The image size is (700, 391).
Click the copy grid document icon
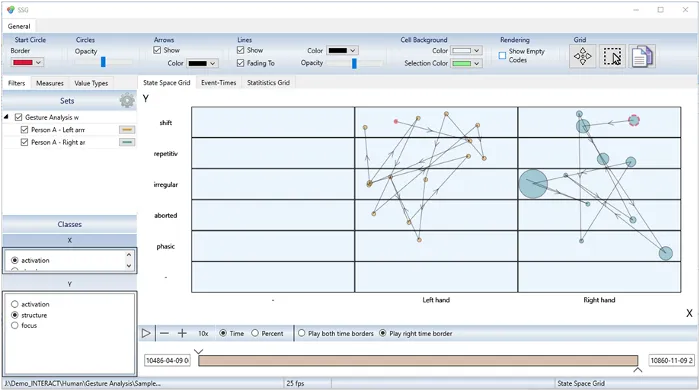[642, 57]
